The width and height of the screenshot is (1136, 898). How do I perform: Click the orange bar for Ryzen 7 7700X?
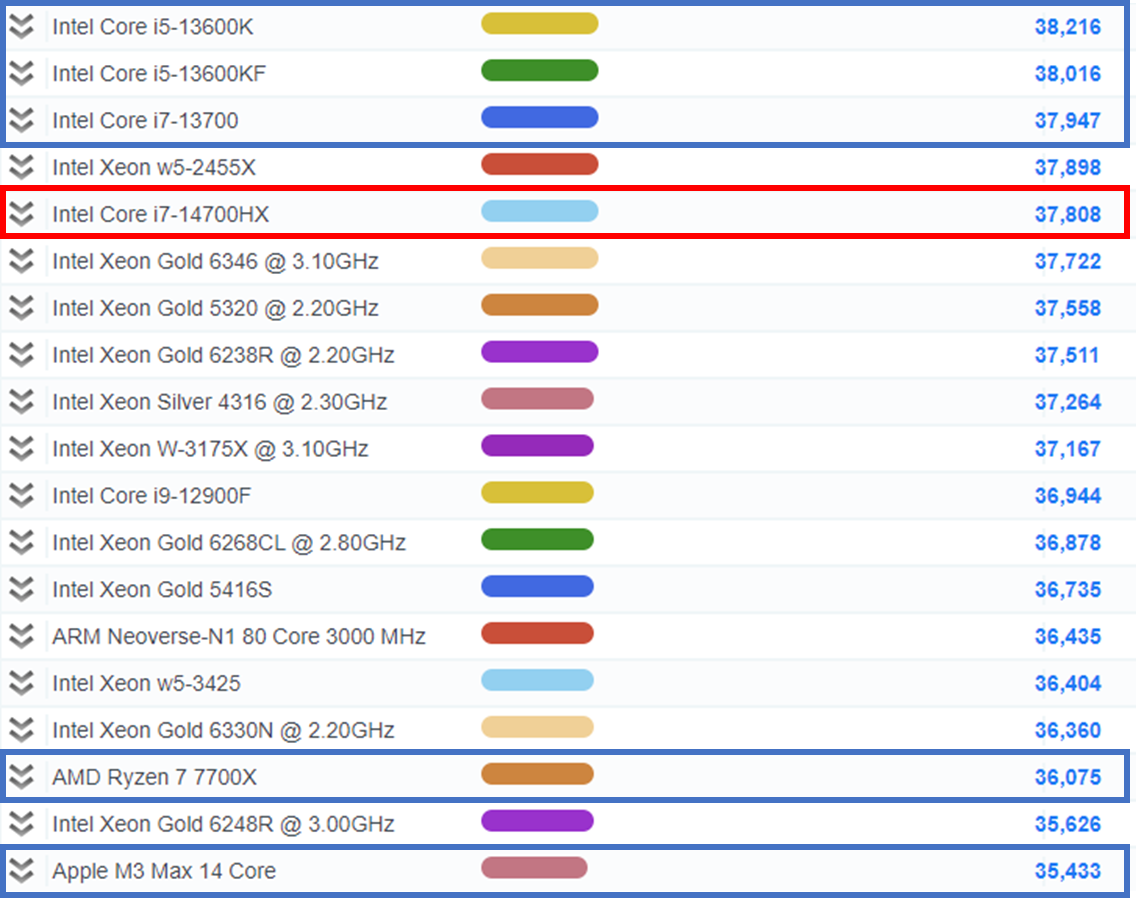[538, 774]
